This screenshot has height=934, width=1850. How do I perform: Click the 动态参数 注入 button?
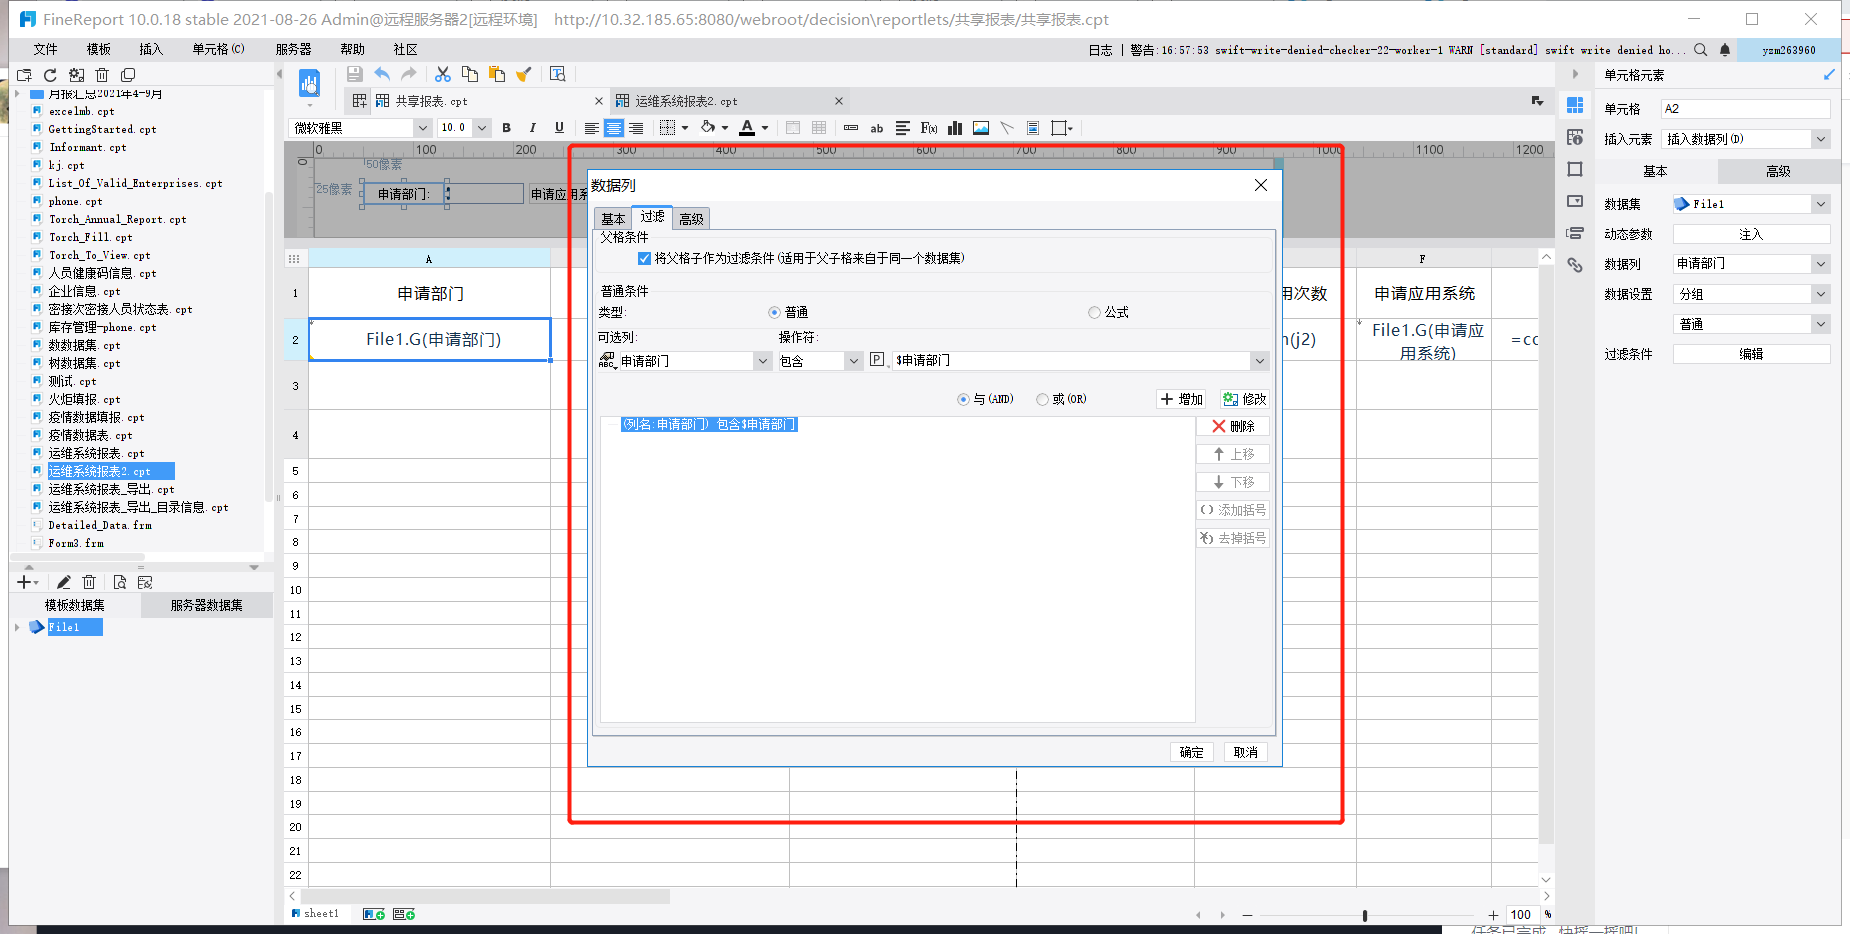[x=1751, y=234]
